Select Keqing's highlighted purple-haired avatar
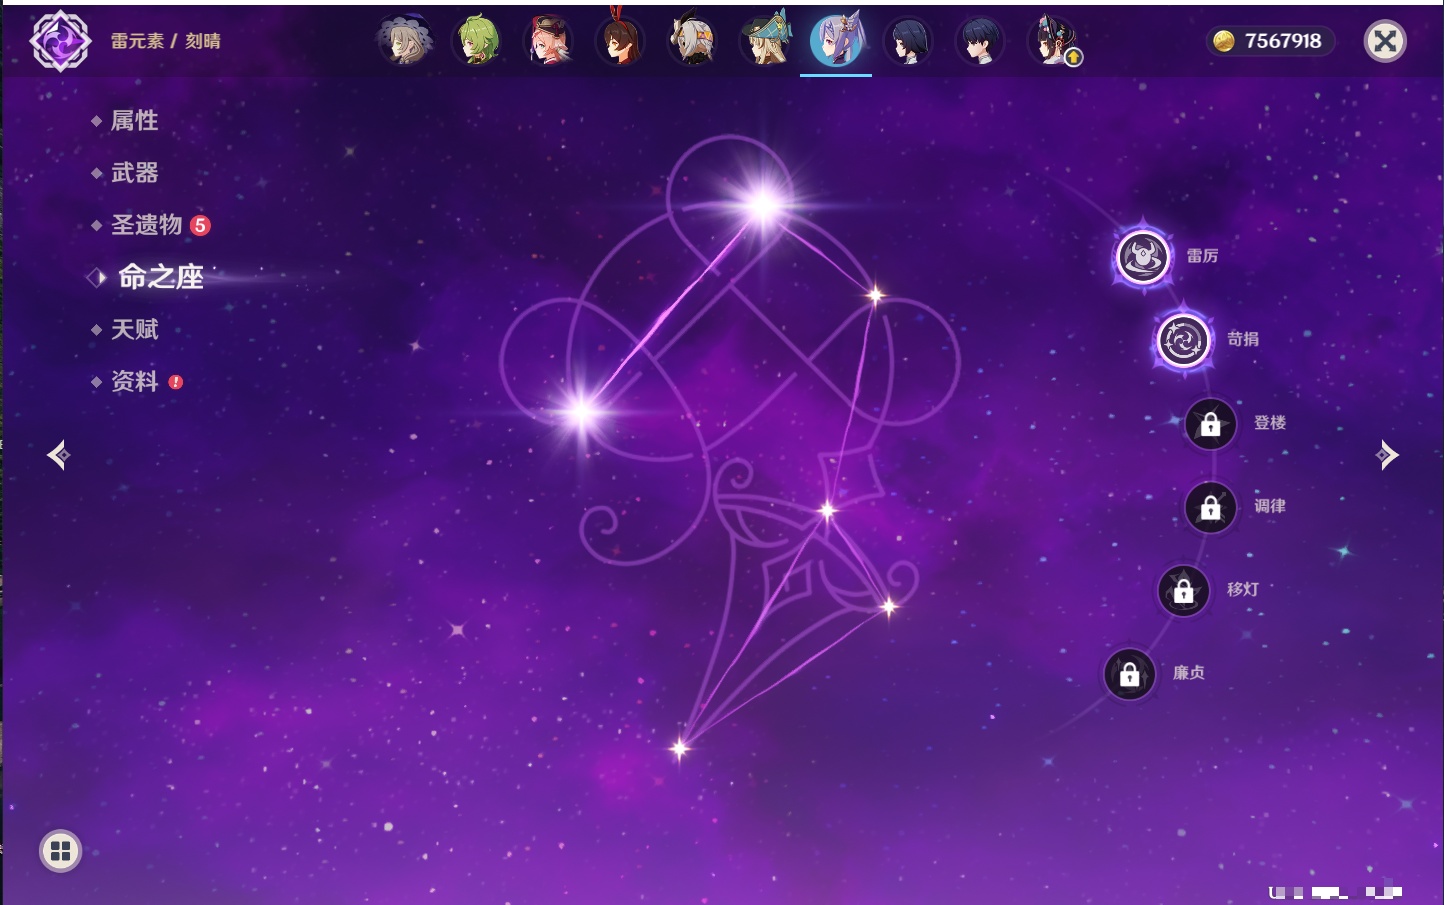1444x905 pixels. point(836,41)
